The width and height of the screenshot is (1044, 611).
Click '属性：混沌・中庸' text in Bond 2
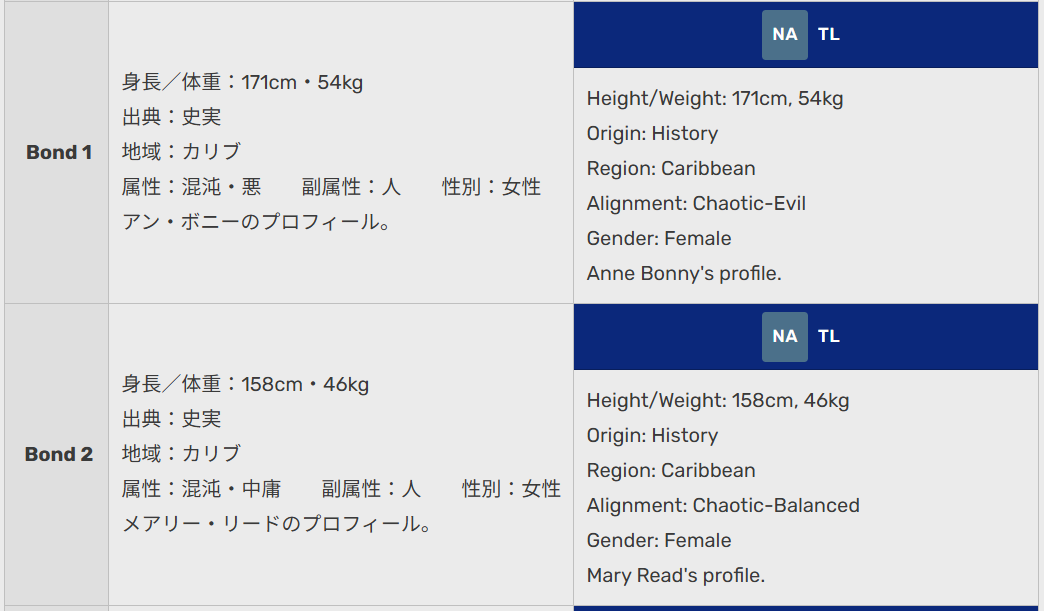click(x=202, y=489)
